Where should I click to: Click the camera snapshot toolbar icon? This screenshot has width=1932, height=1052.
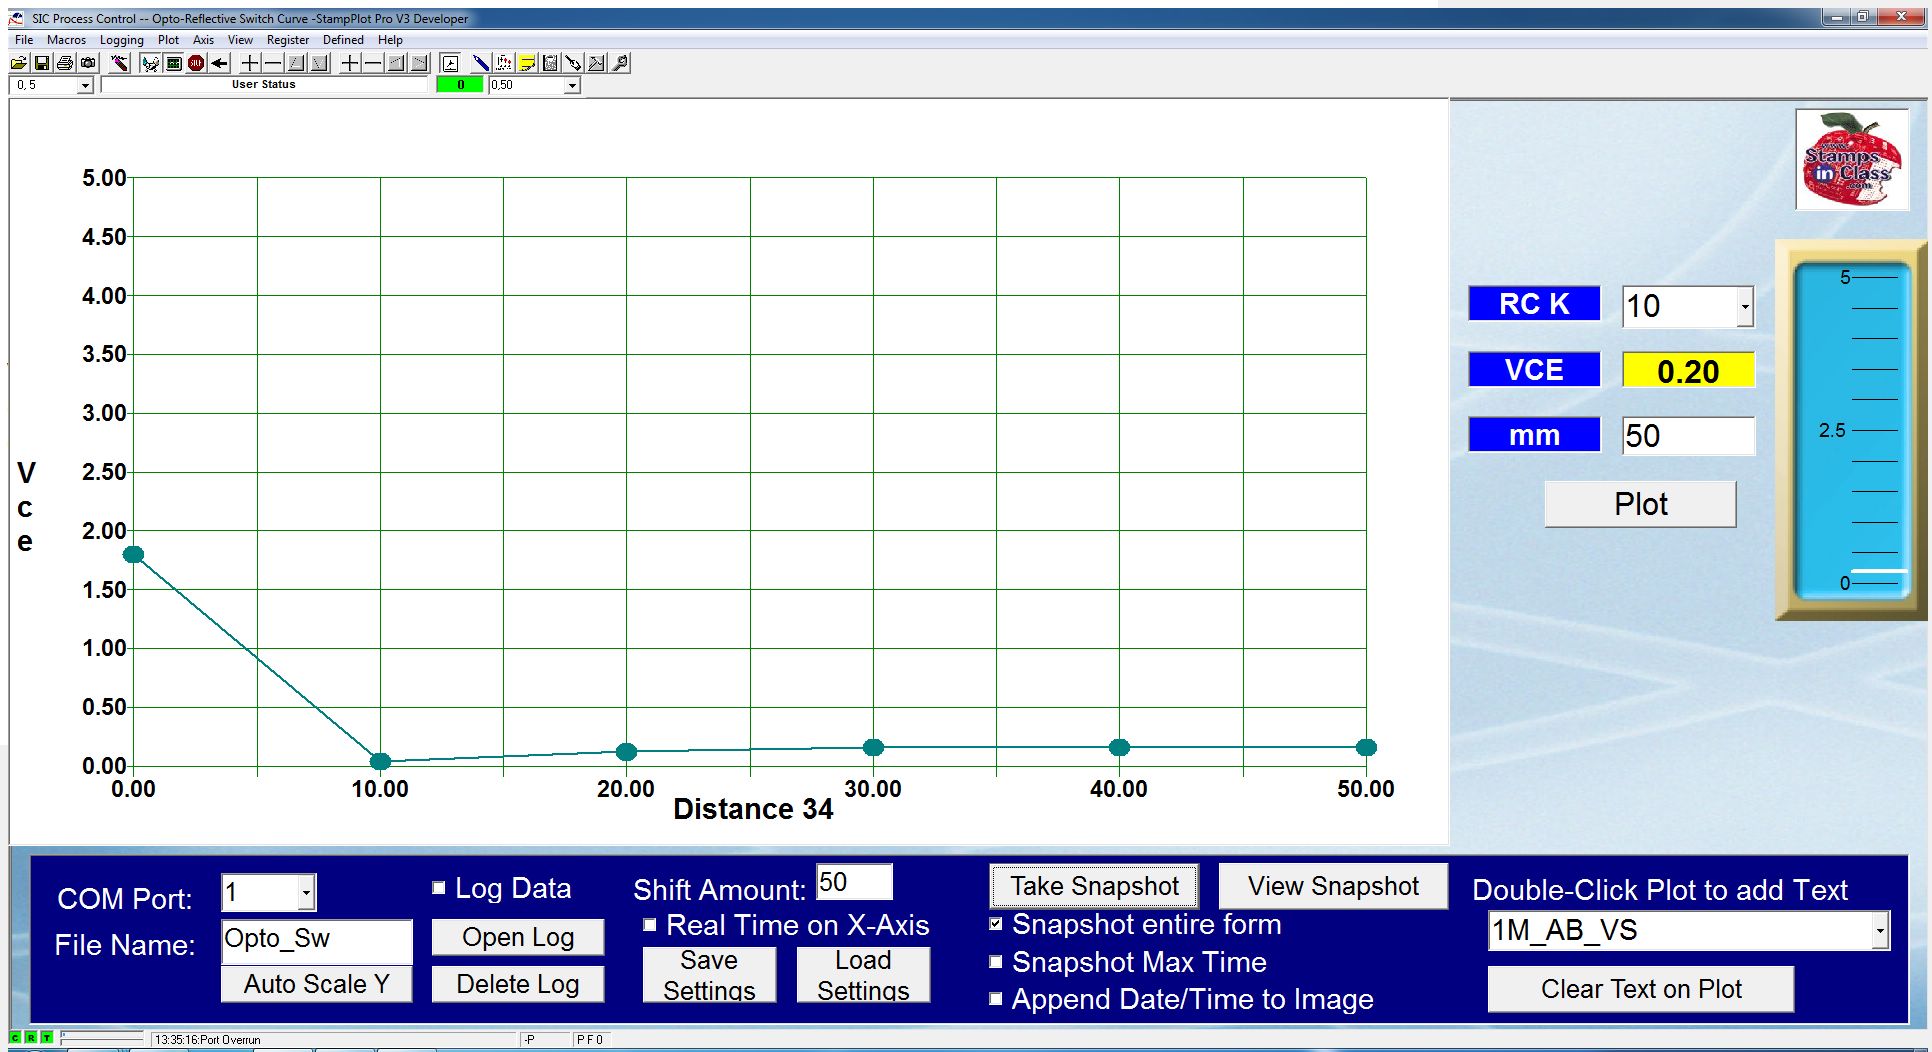(x=88, y=63)
